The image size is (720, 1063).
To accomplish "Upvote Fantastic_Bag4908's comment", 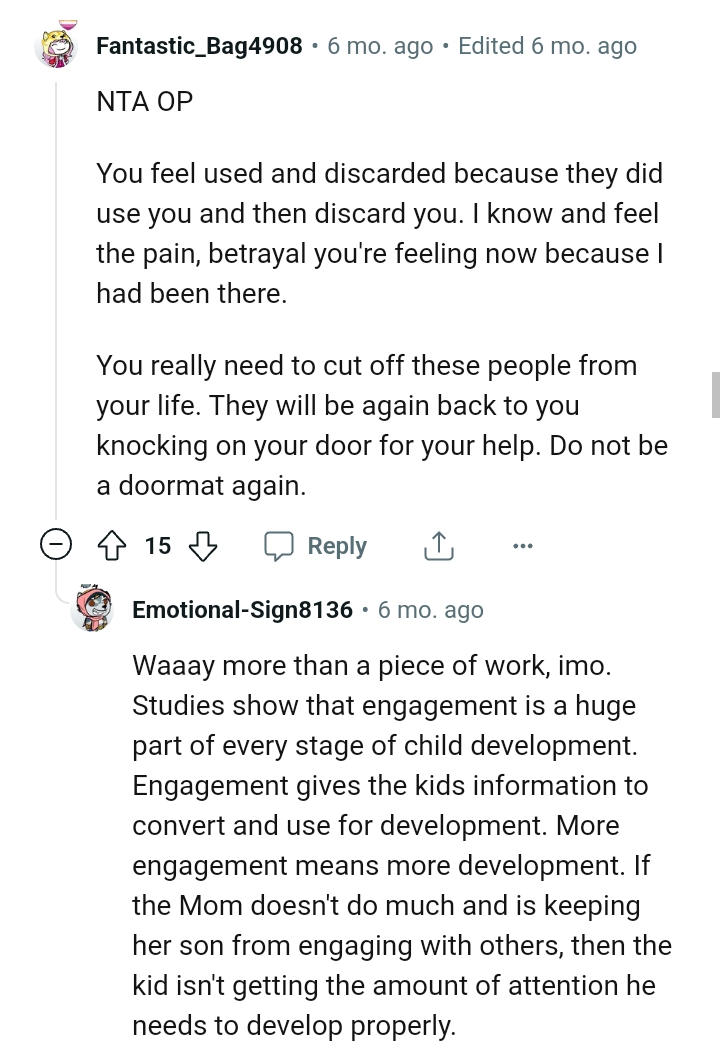I will coord(111,546).
